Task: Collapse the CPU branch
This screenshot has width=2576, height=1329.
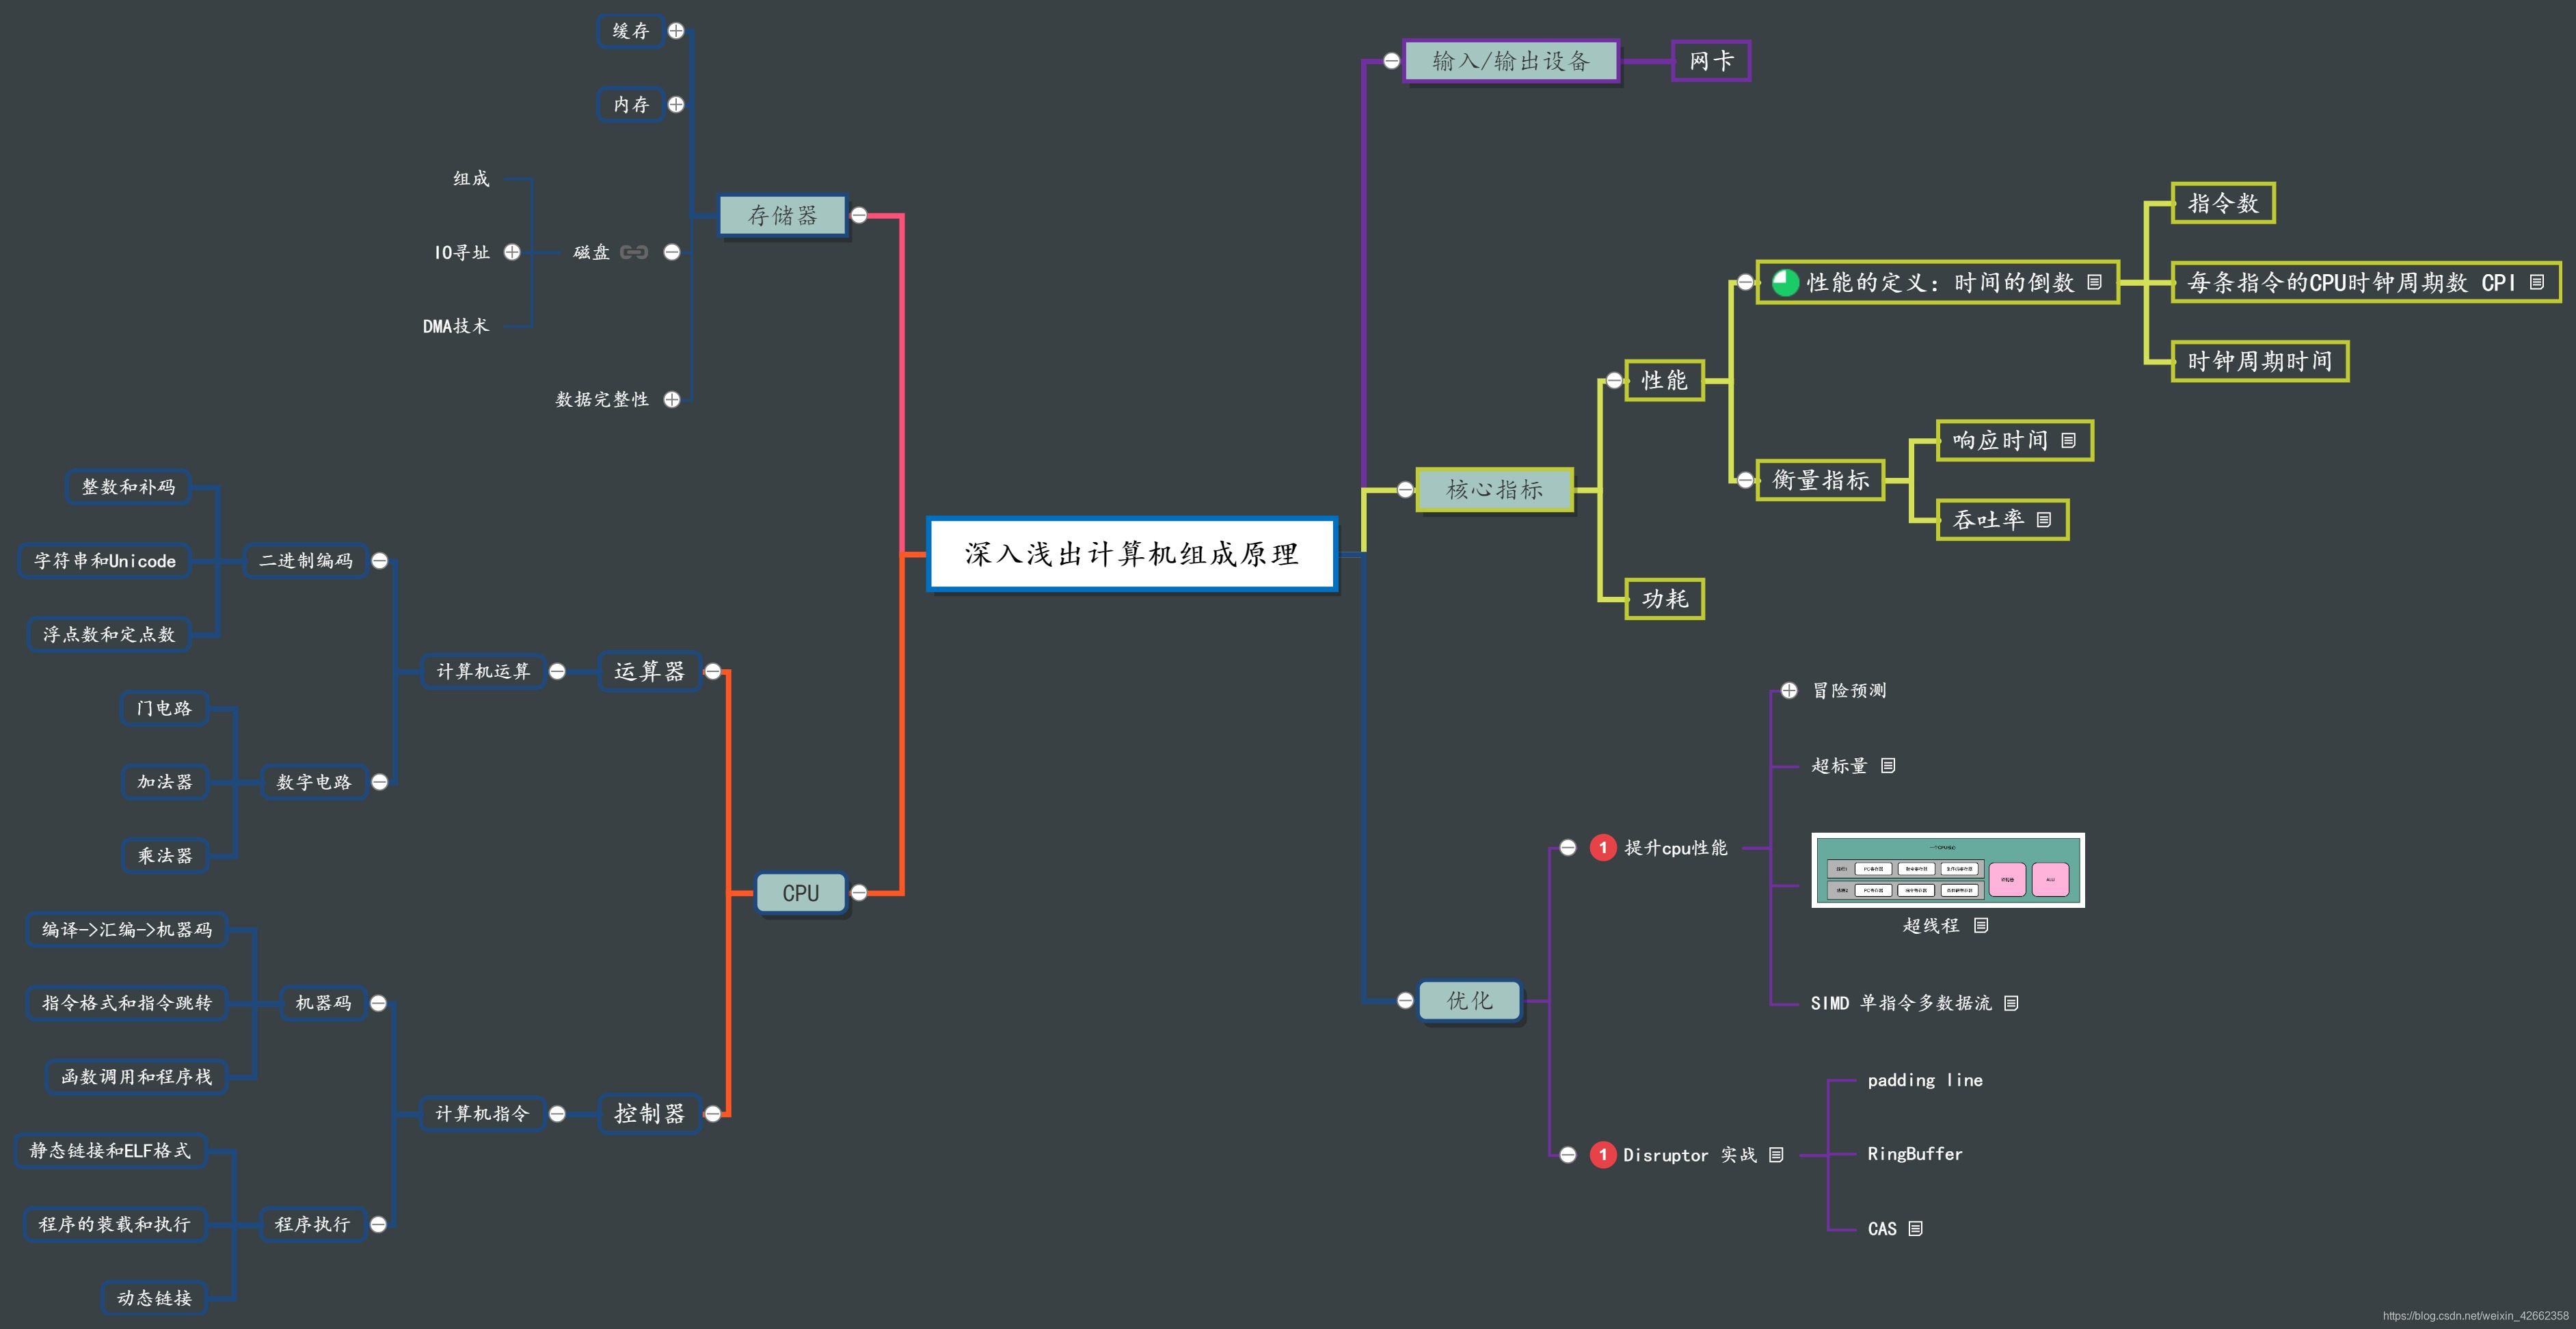Action: coord(859,893)
